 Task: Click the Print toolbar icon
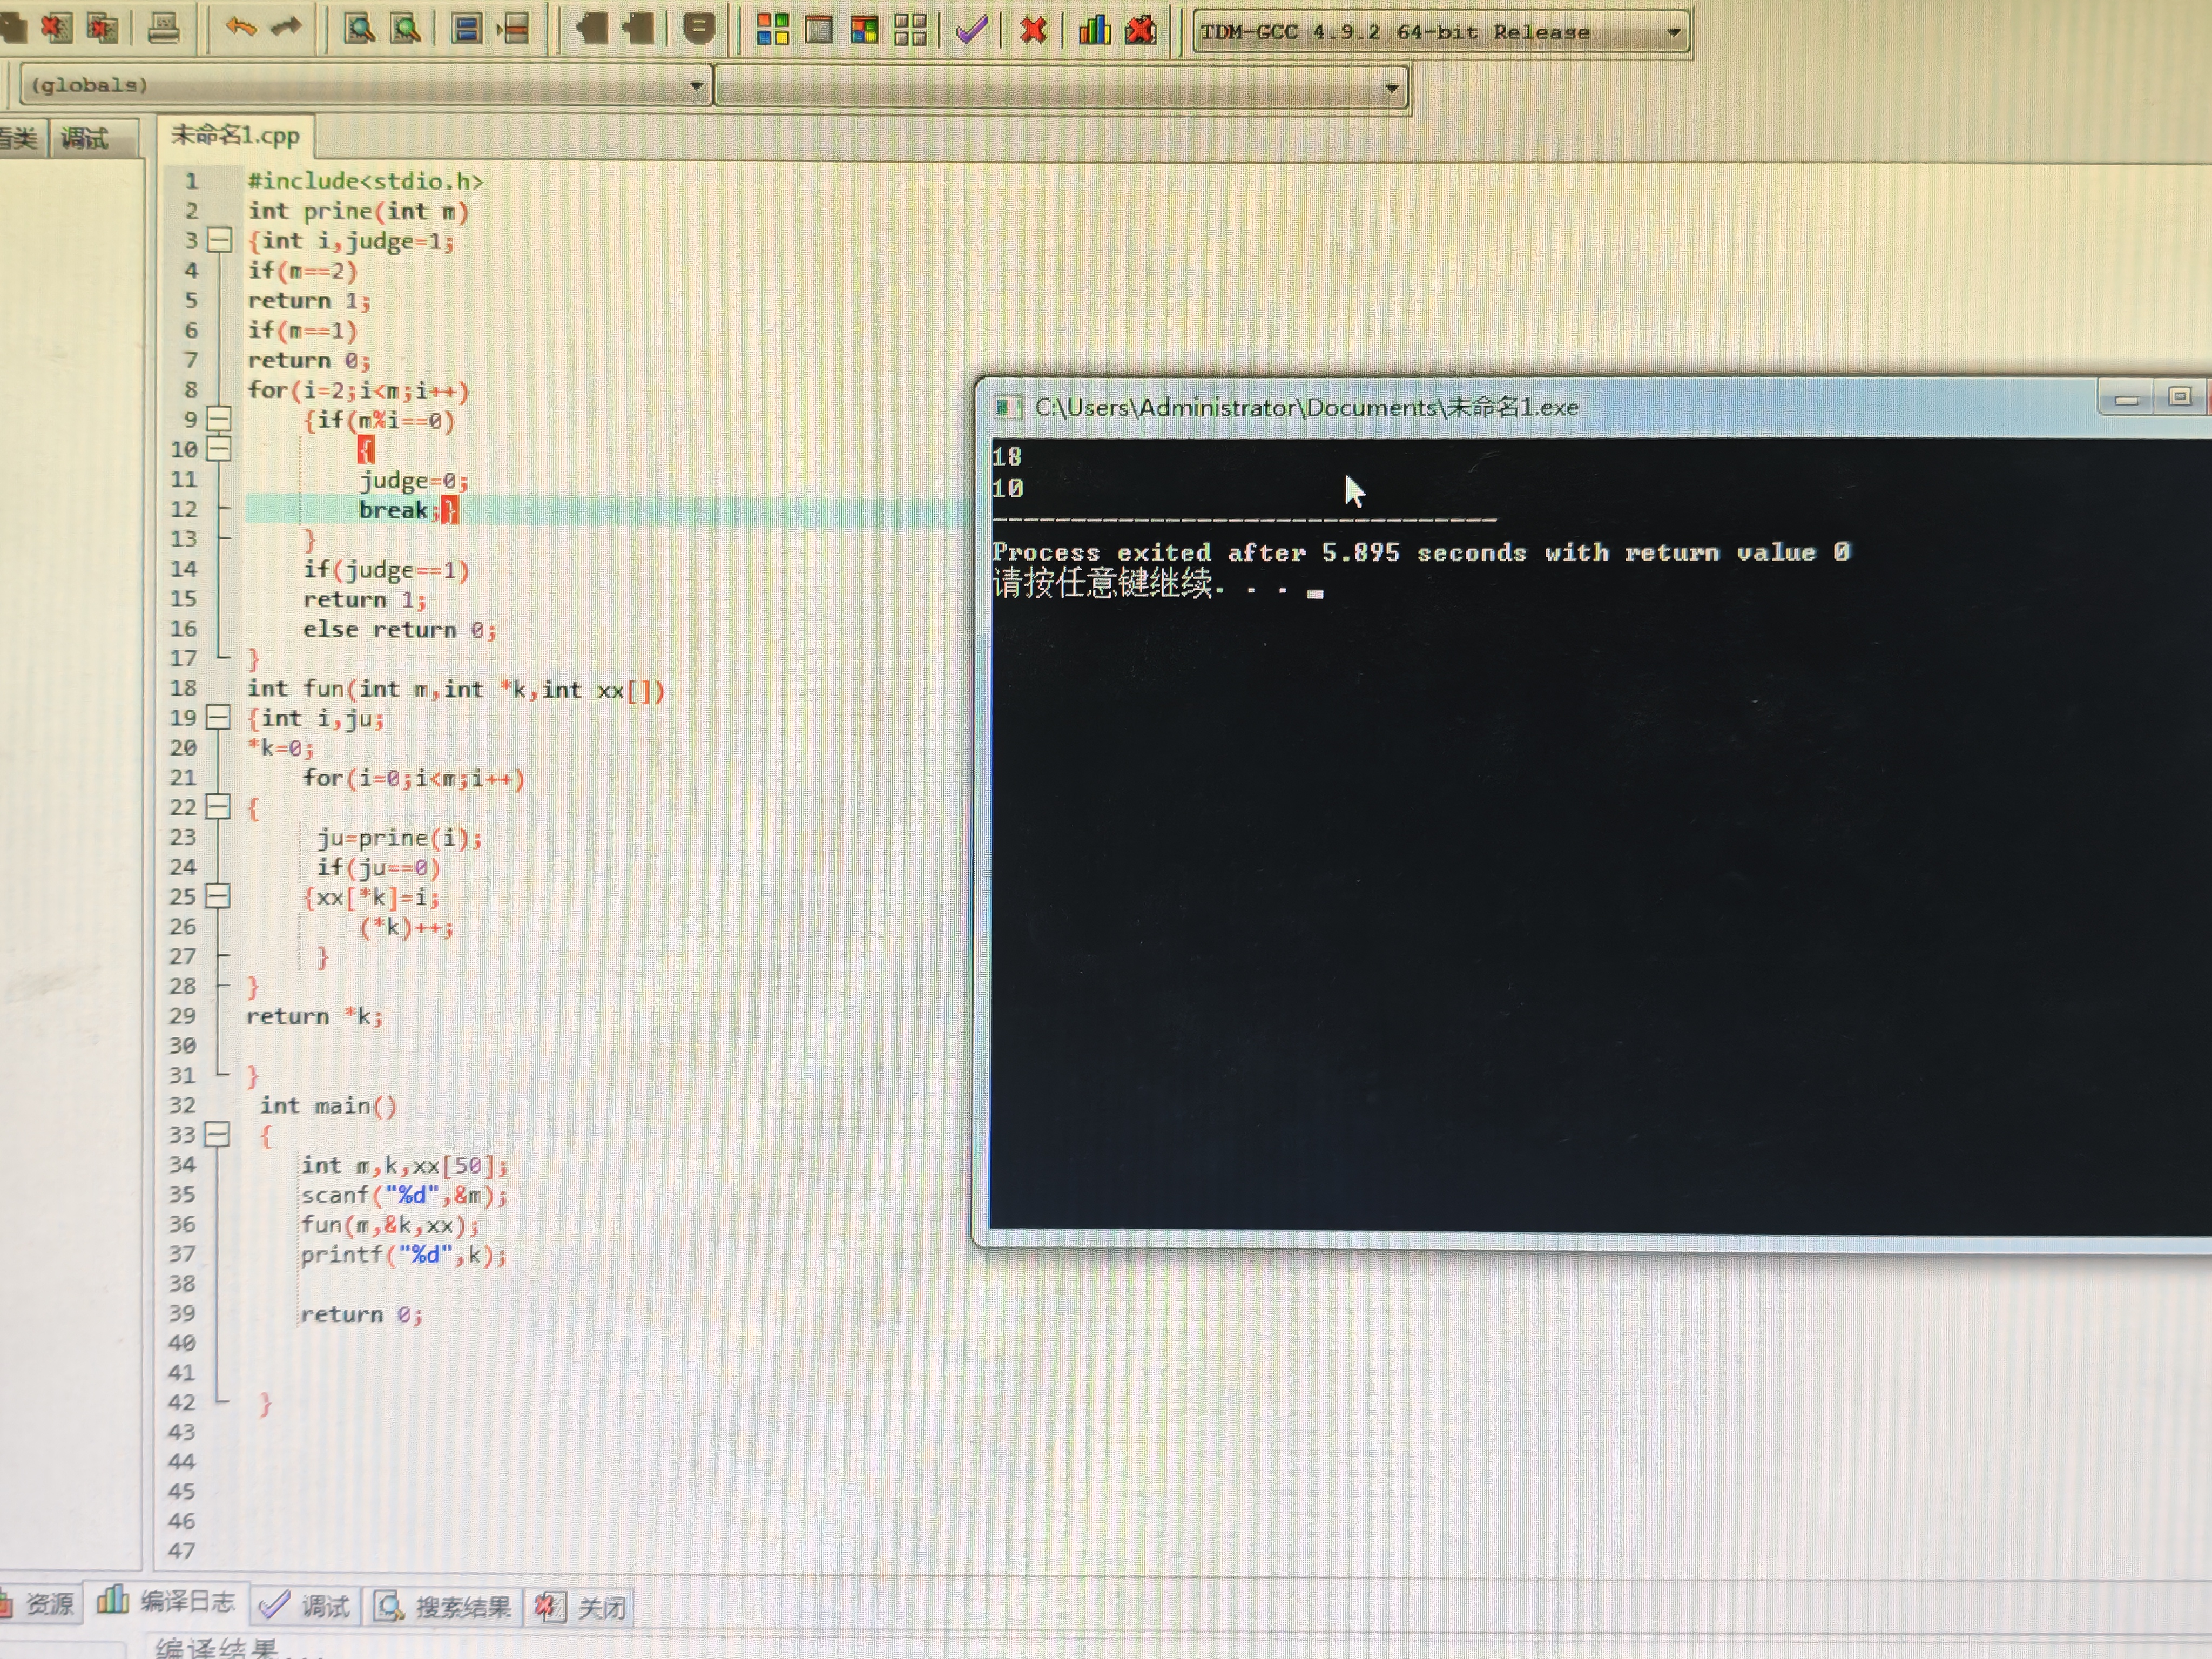(x=163, y=28)
